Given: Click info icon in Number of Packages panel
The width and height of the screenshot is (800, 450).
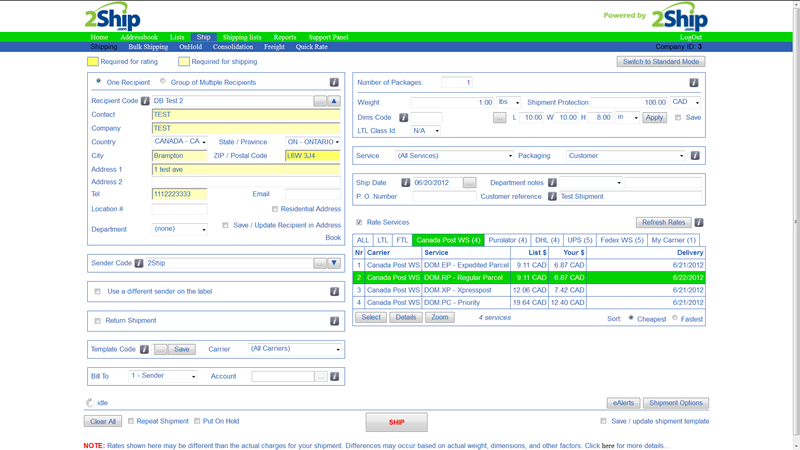Looking at the screenshot, I should (694, 83).
